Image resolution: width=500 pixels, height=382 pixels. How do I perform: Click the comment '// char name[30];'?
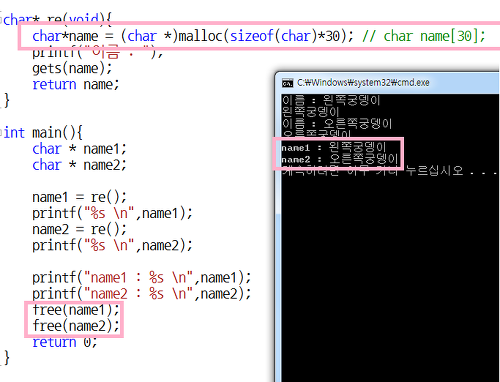pyautogui.click(x=424, y=36)
